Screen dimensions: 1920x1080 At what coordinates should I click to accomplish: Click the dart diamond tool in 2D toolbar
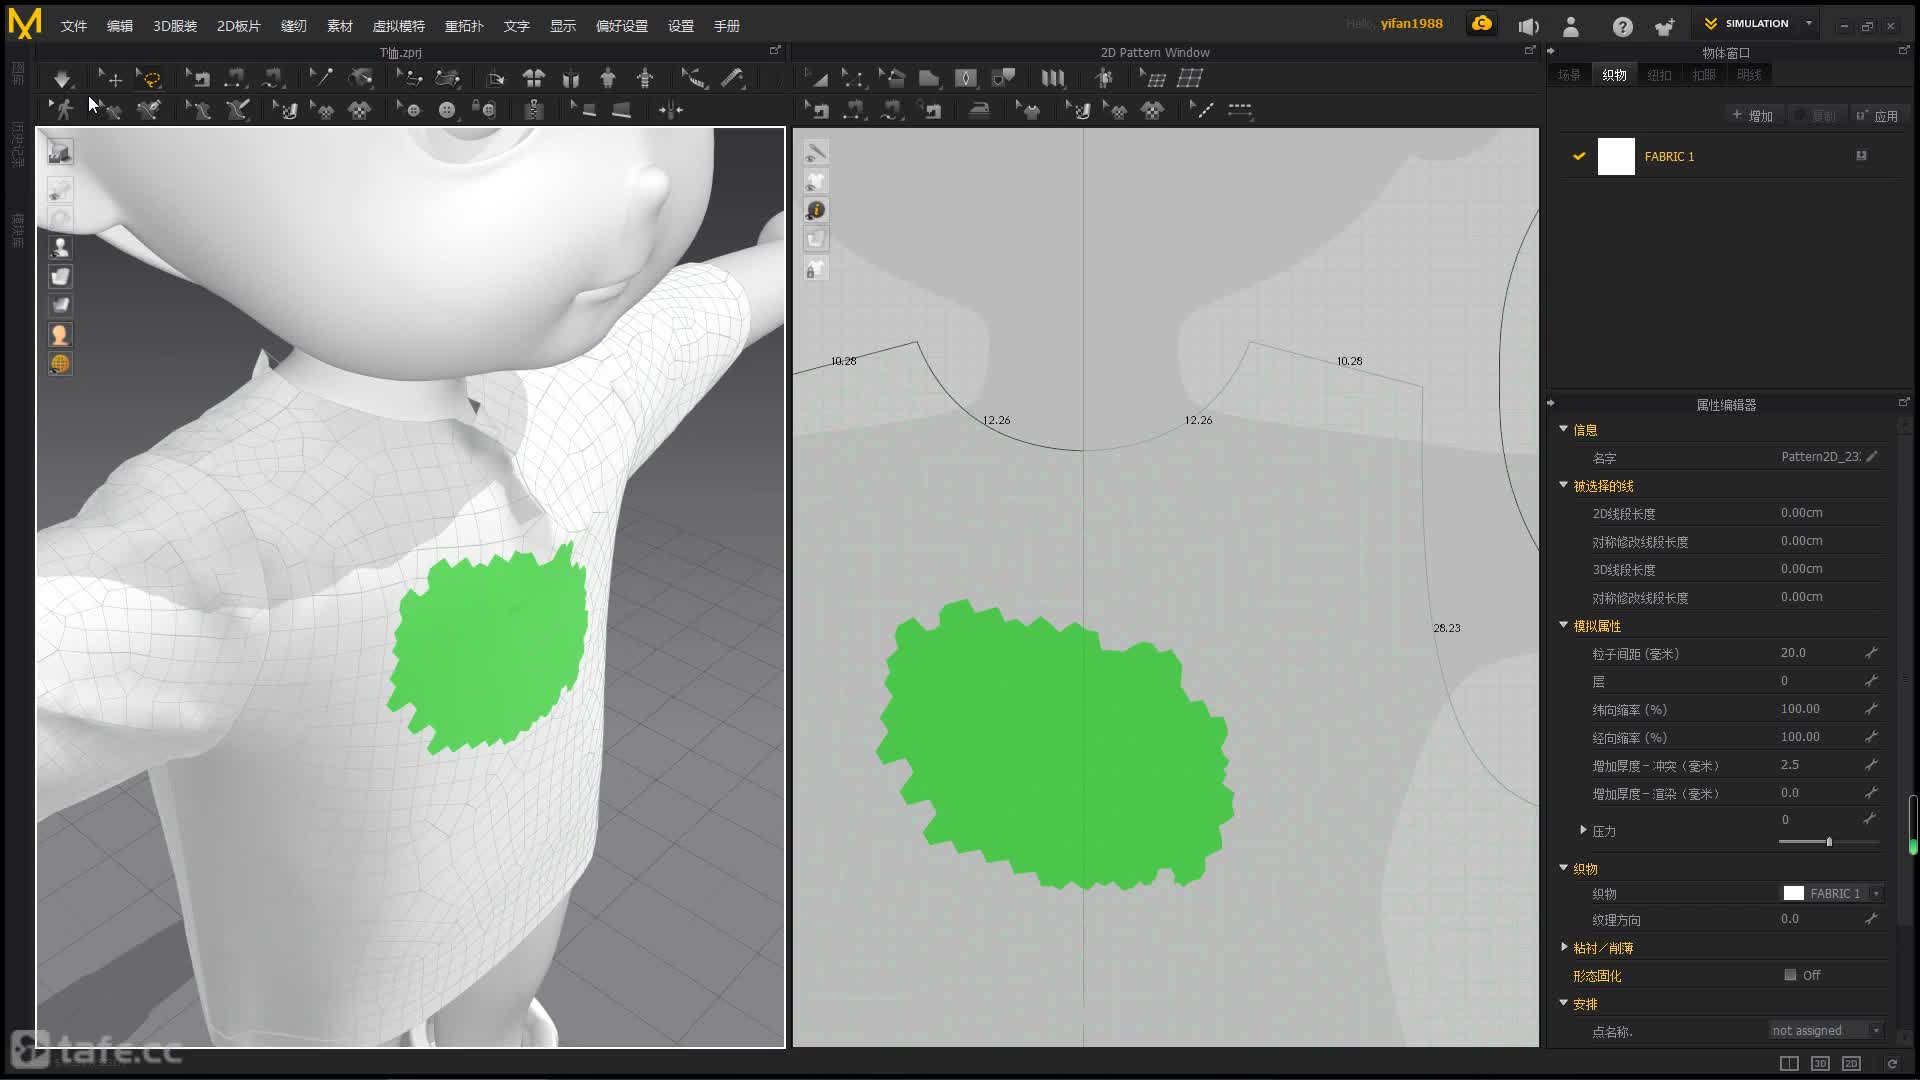tap(966, 78)
